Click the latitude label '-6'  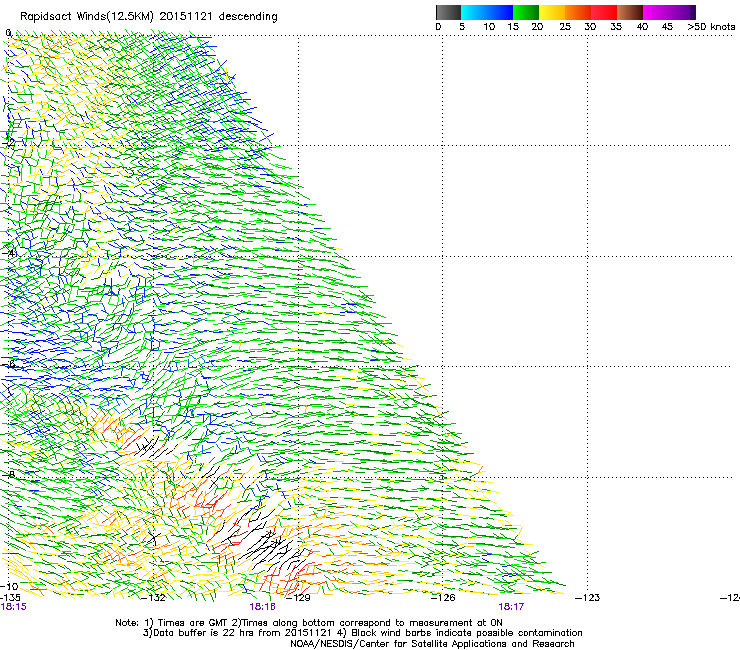8,363
